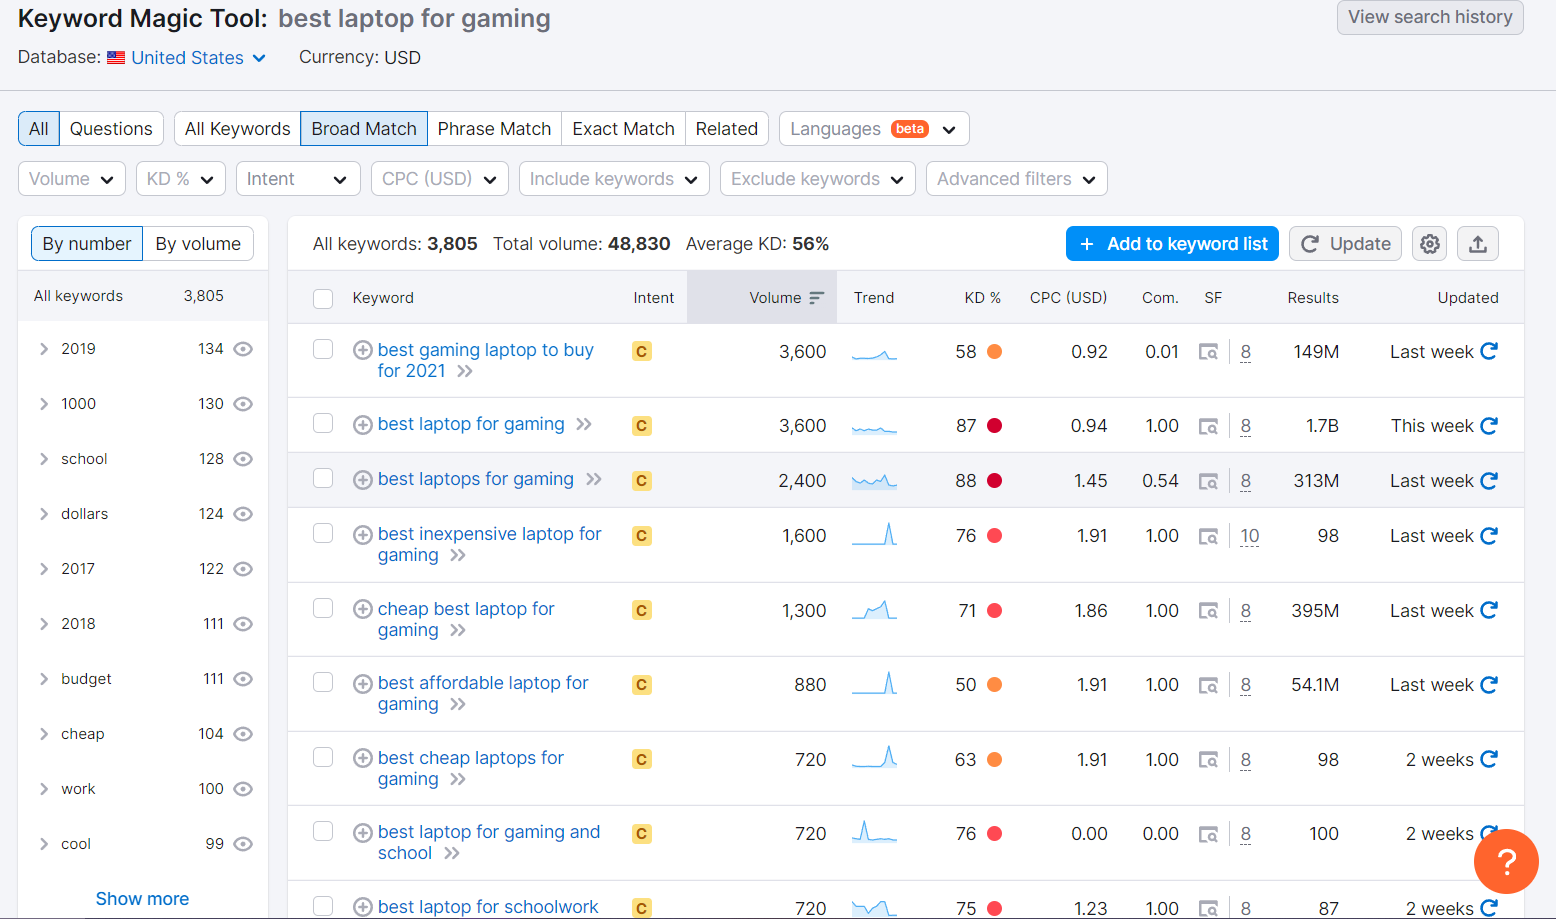Refresh the 'best cheap laptops for gaming' row

[1489, 759]
